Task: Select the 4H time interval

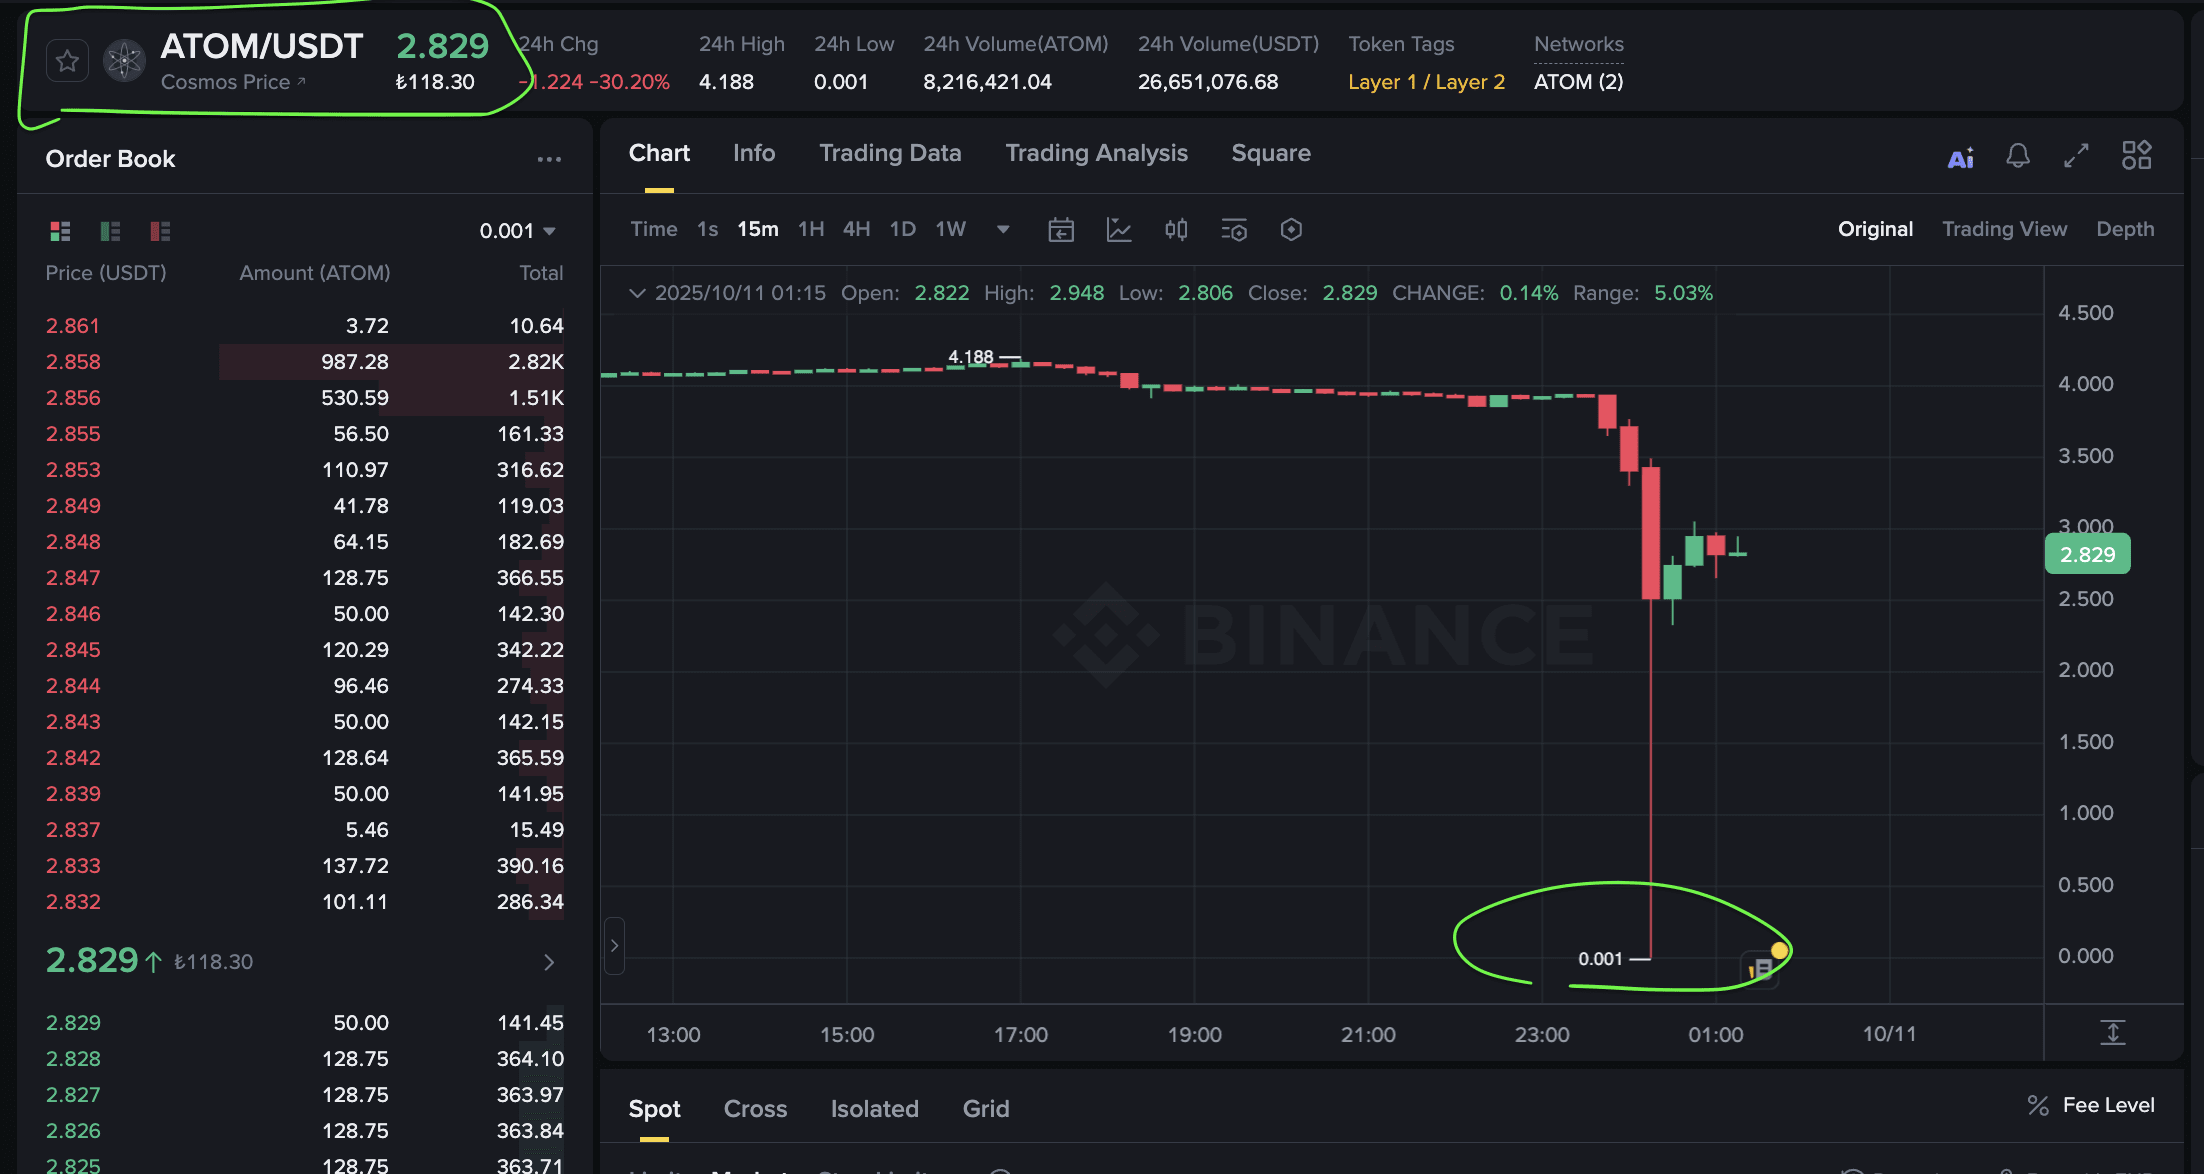Action: point(856,229)
